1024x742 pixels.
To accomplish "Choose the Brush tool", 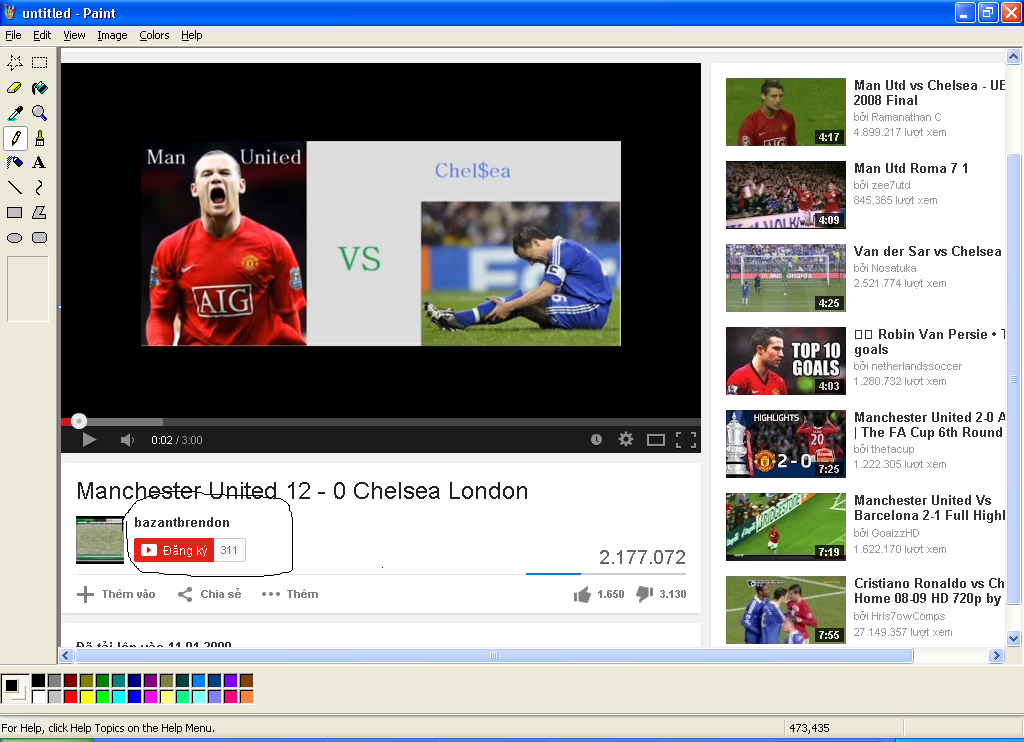I will click(39, 138).
